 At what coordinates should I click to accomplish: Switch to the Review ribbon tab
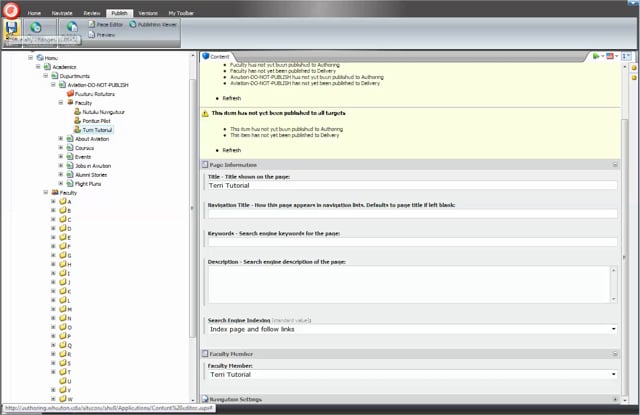[x=91, y=13]
